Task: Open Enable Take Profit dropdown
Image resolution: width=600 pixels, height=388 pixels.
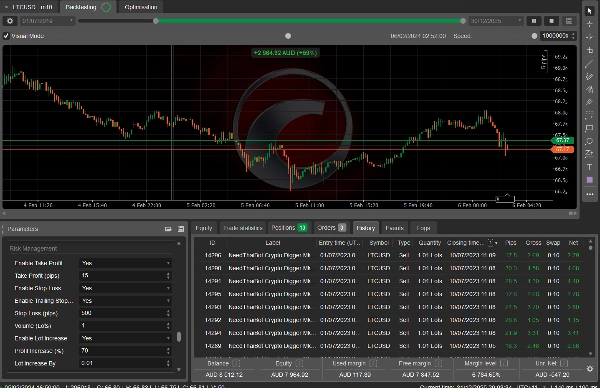Action: (x=125, y=263)
